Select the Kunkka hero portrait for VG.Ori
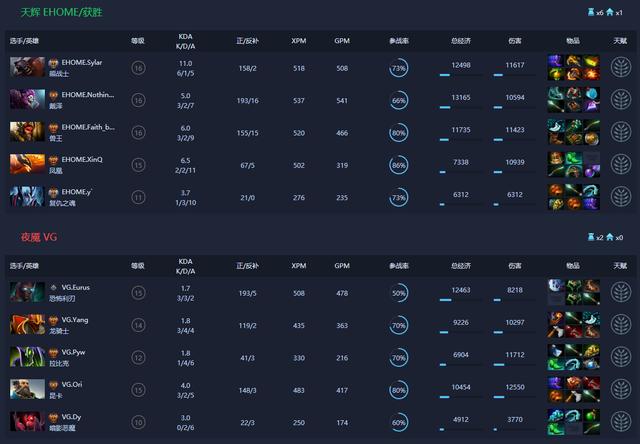Image resolution: width=640 pixels, height=444 pixels. 27,389
